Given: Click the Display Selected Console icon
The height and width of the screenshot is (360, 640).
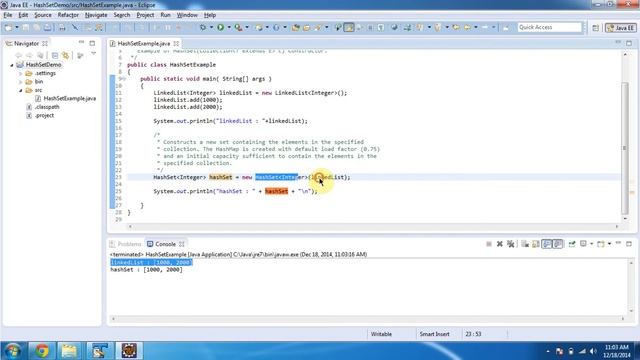Looking at the screenshot, I should 583,244.
